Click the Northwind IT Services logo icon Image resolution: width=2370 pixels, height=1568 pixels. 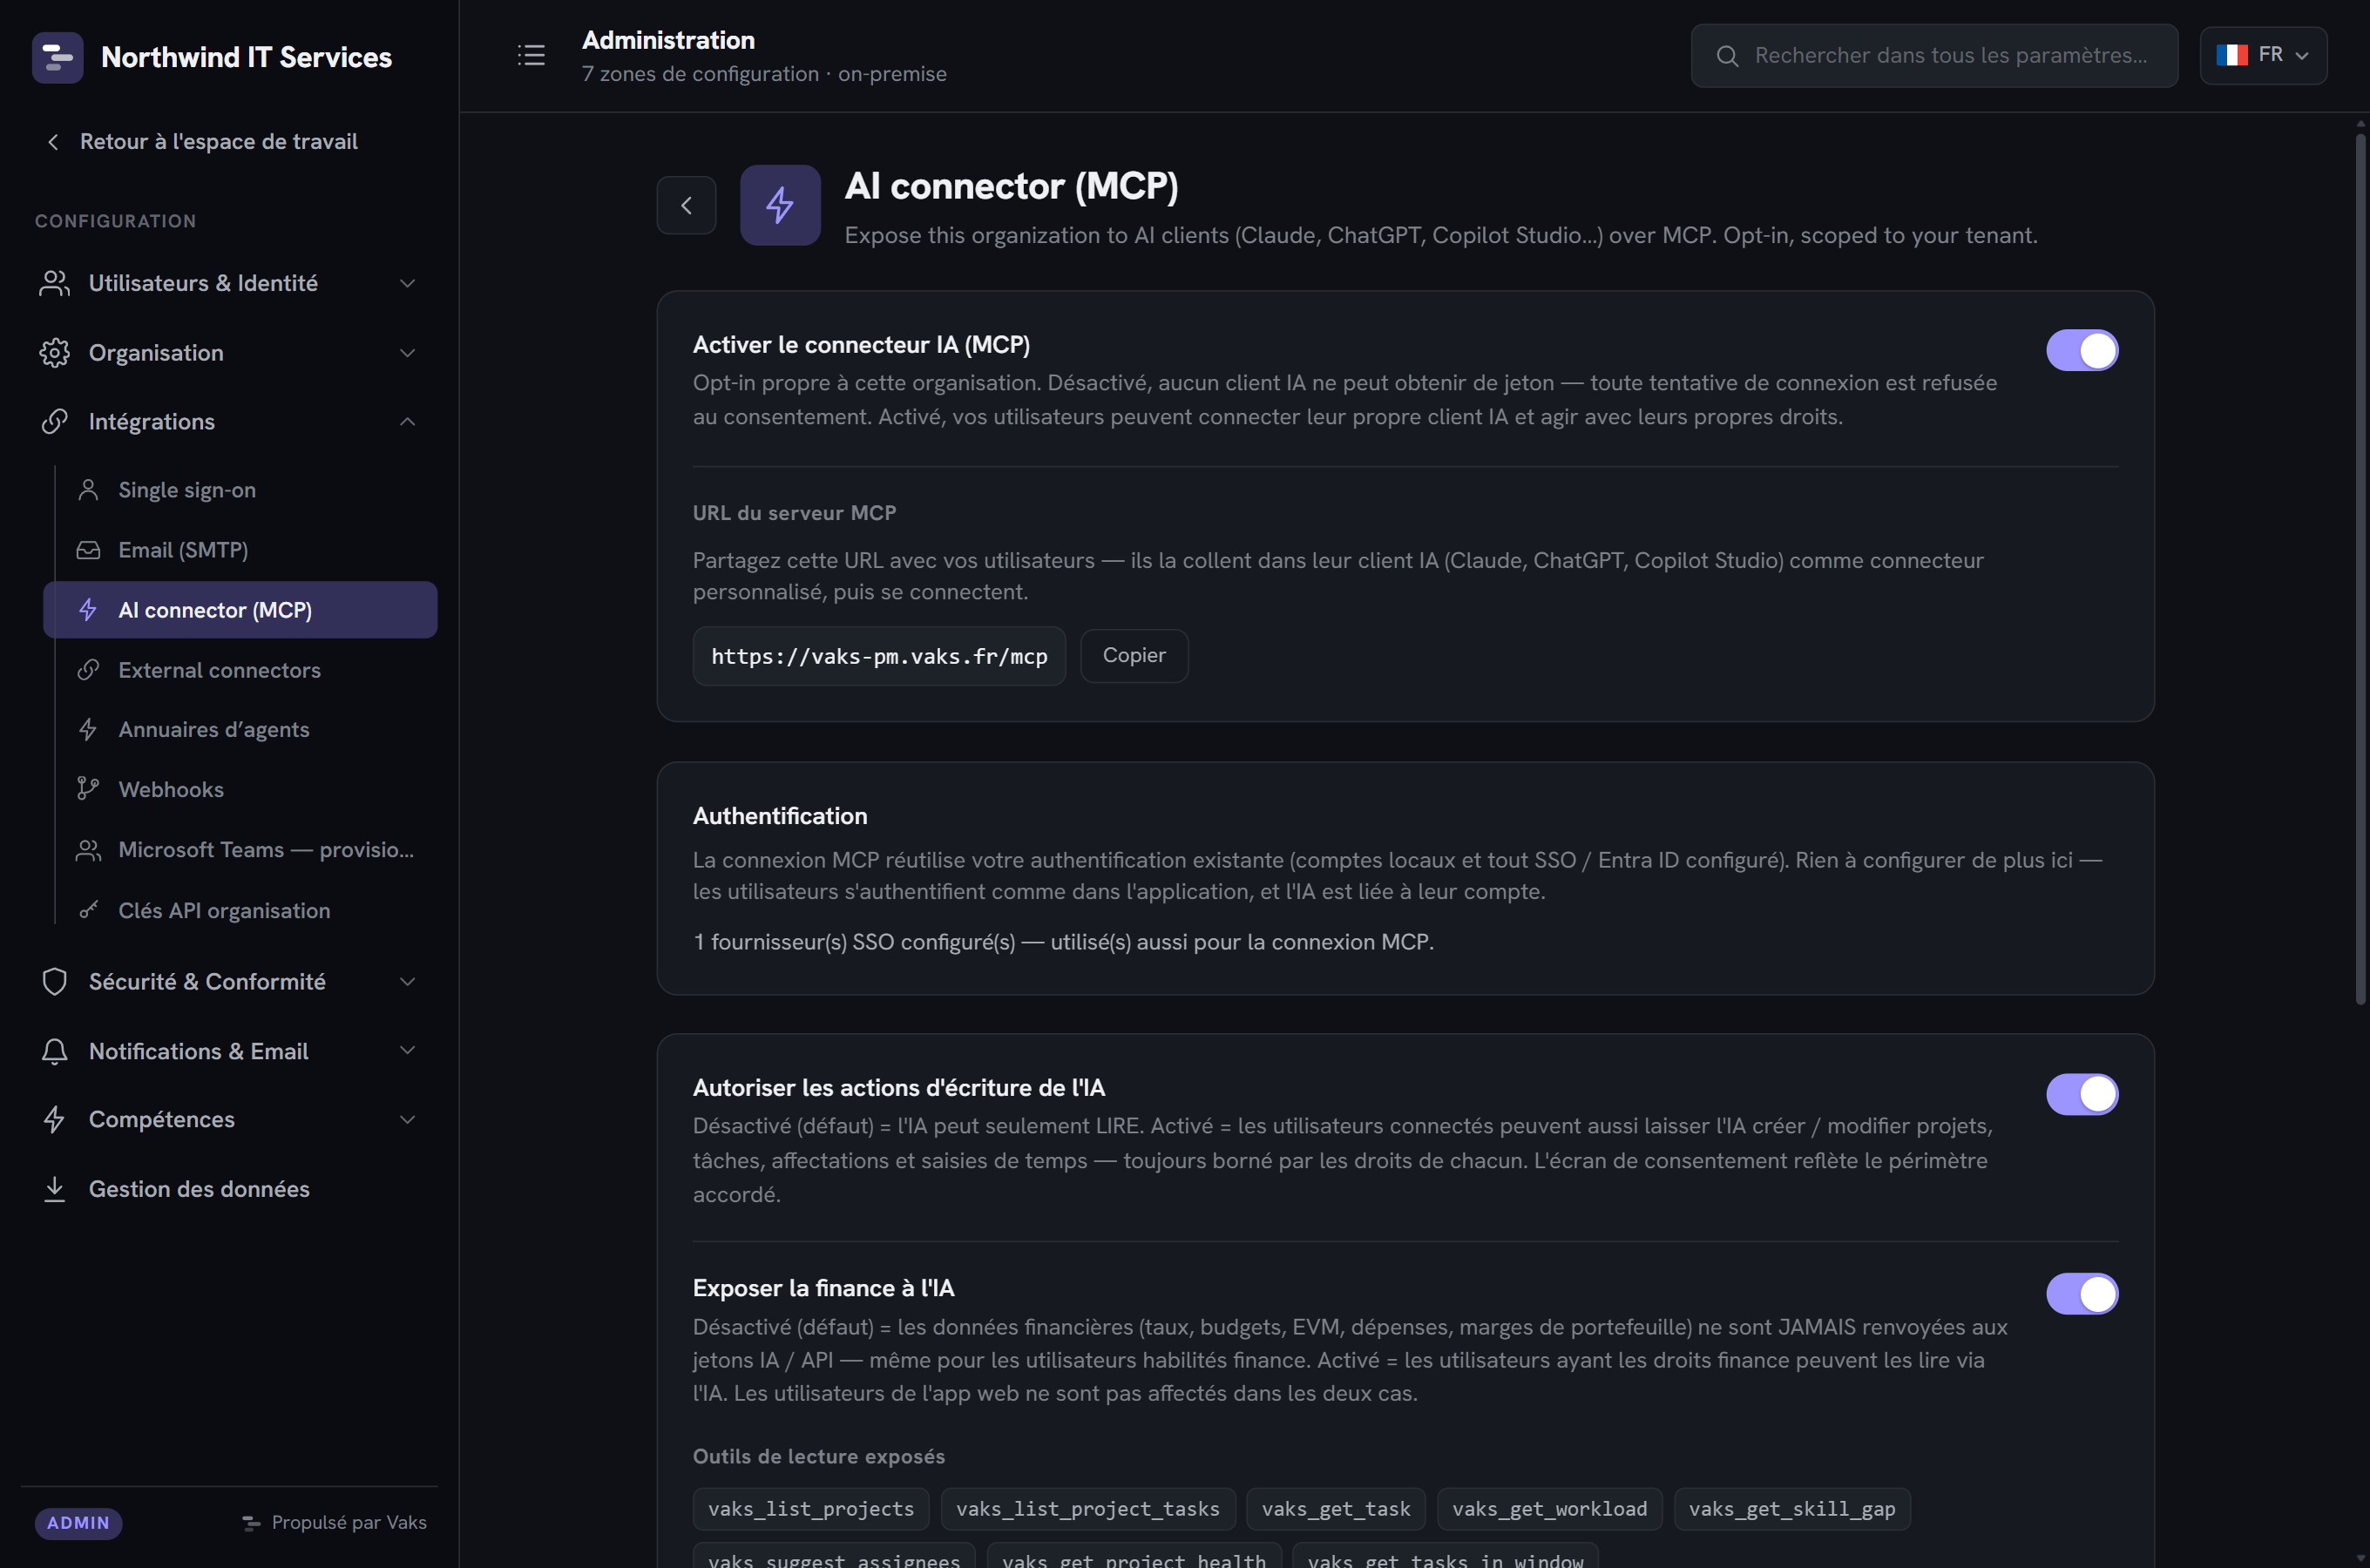(x=57, y=57)
